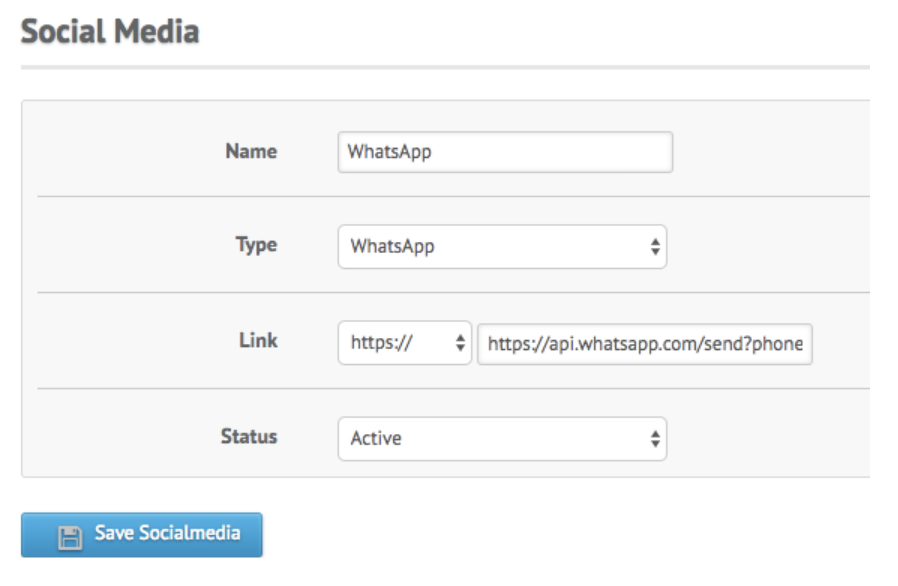Click the https:// text in protocol selector
898x586 pixels.
381,343
